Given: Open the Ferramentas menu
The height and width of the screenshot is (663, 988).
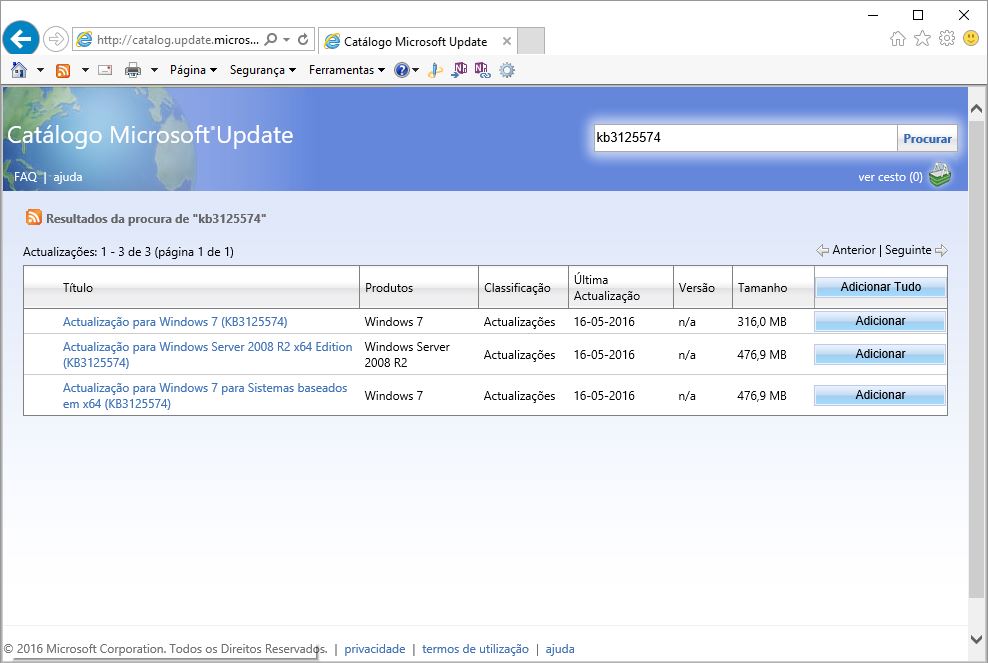Looking at the screenshot, I should 347,70.
